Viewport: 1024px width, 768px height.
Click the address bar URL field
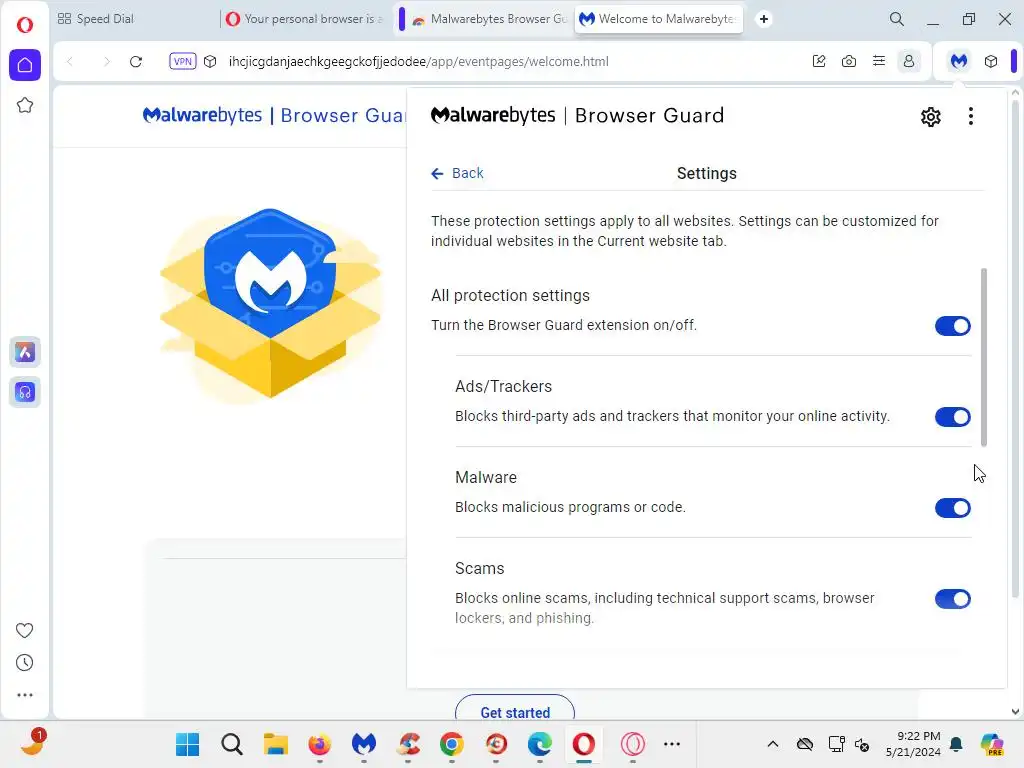[418, 61]
